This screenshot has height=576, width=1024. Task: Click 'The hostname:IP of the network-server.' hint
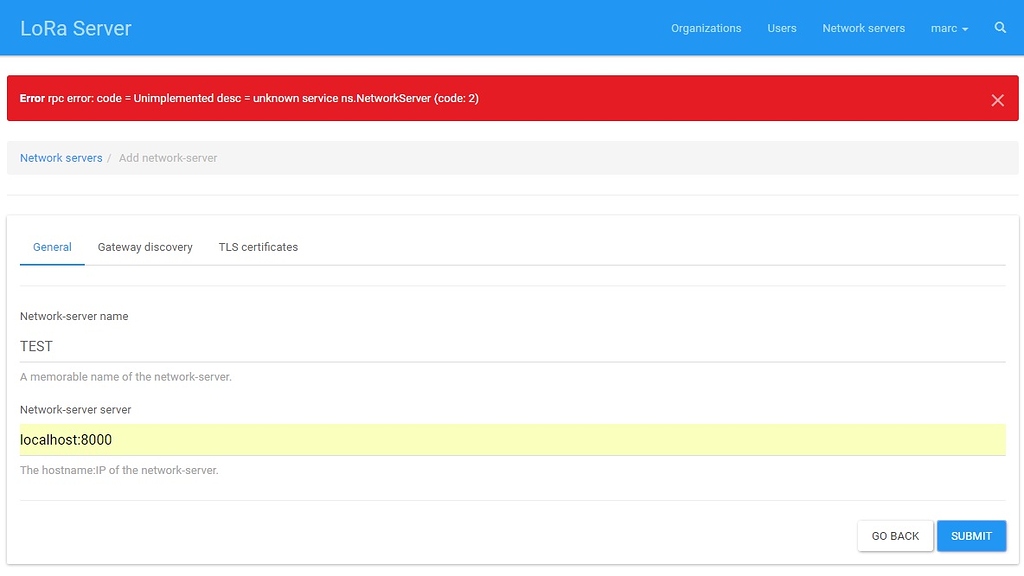(x=119, y=470)
